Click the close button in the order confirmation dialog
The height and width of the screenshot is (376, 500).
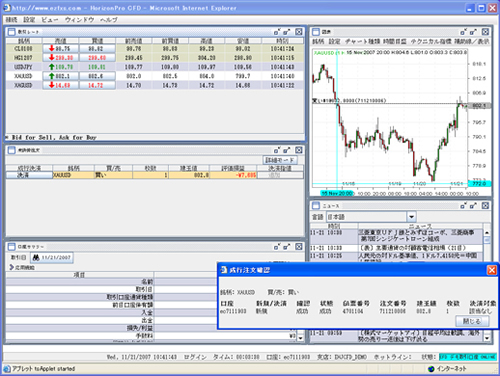(x=472, y=321)
